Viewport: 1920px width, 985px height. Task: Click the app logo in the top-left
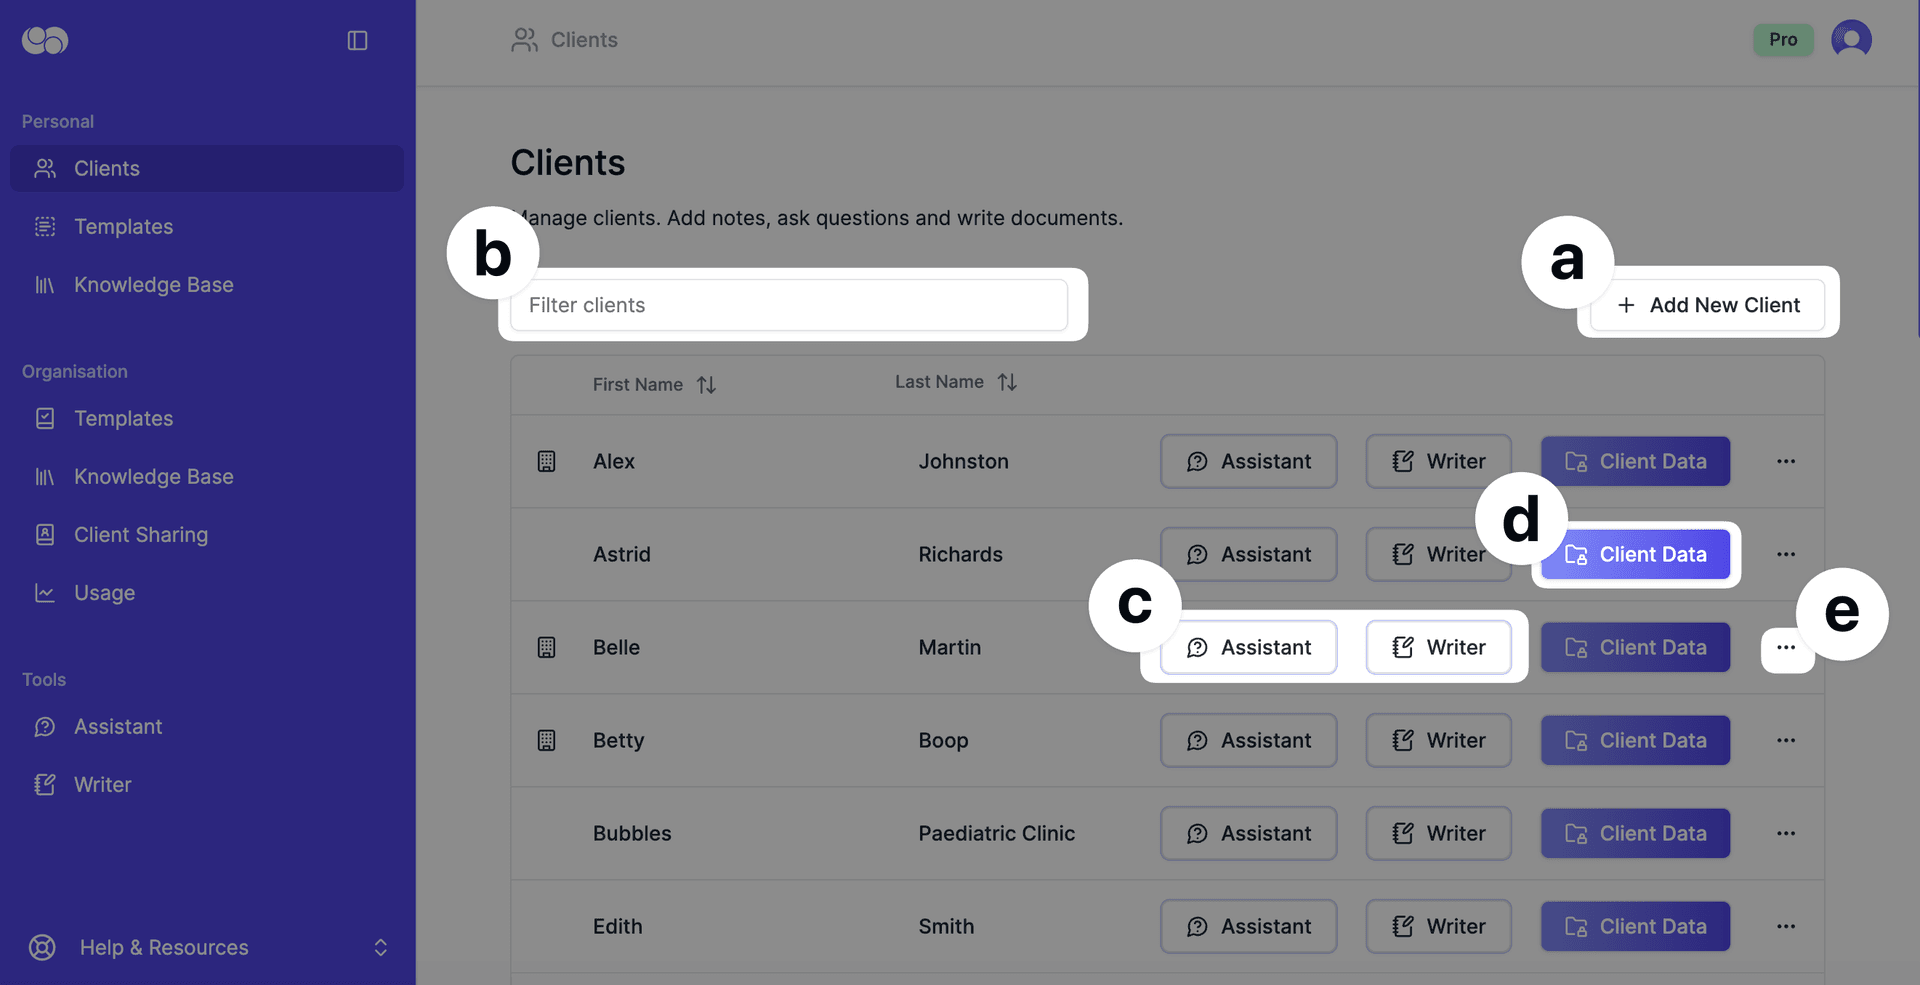point(44,40)
